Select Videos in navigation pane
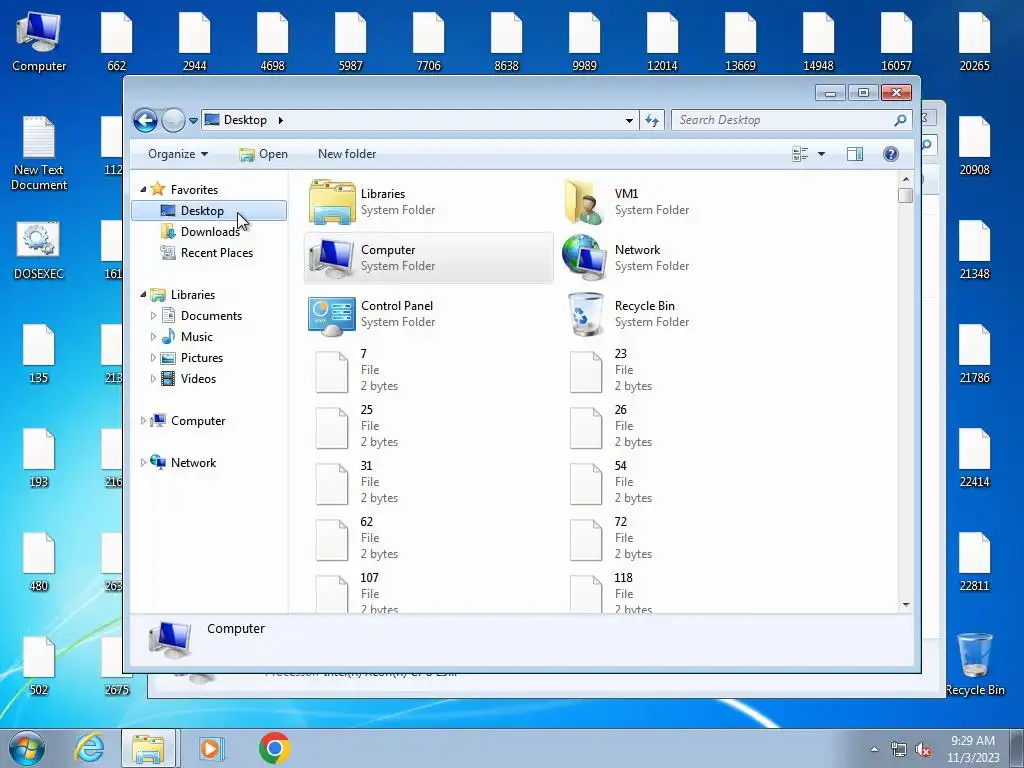Viewport: 1024px width, 768px height. (x=198, y=379)
